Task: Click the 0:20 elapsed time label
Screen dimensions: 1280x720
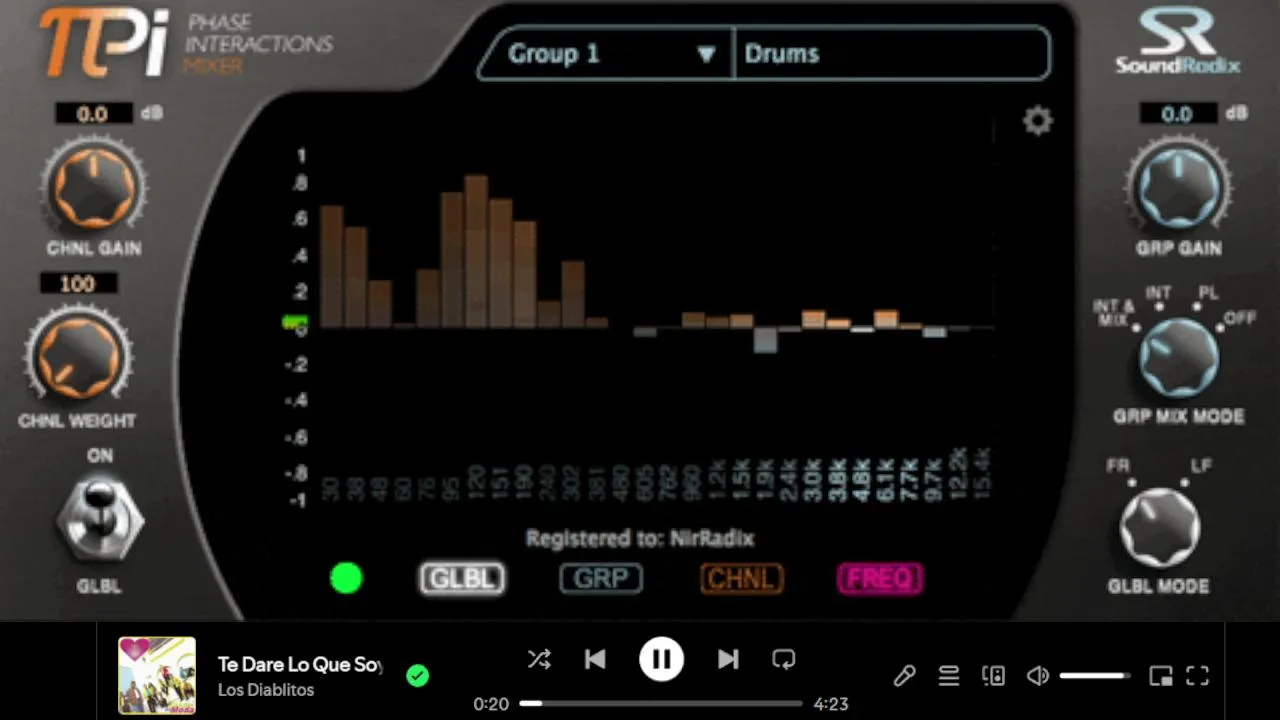Action: [x=491, y=704]
